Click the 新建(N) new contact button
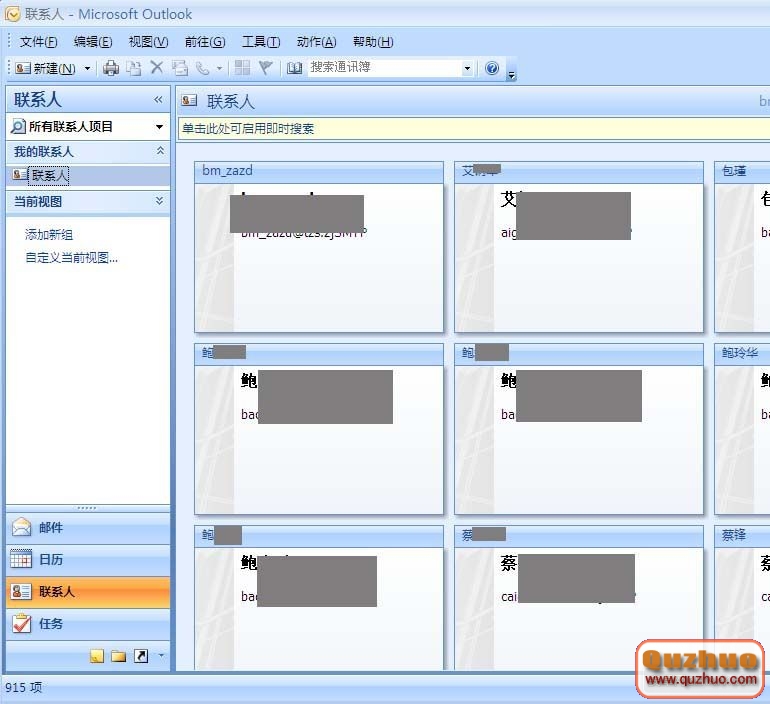The width and height of the screenshot is (770, 704). pos(45,68)
